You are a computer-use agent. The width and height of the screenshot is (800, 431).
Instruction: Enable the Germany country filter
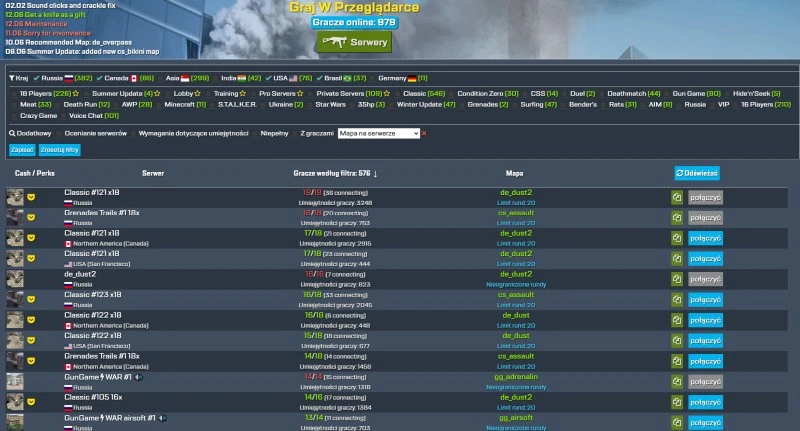tap(373, 79)
